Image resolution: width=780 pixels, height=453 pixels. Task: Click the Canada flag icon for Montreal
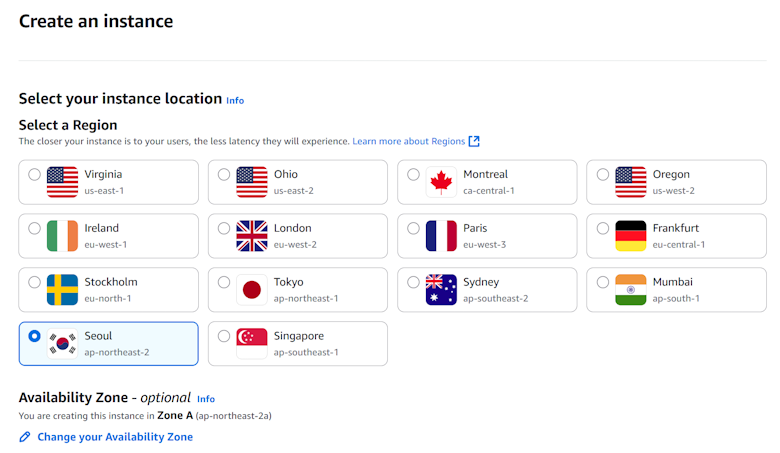[441, 181]
